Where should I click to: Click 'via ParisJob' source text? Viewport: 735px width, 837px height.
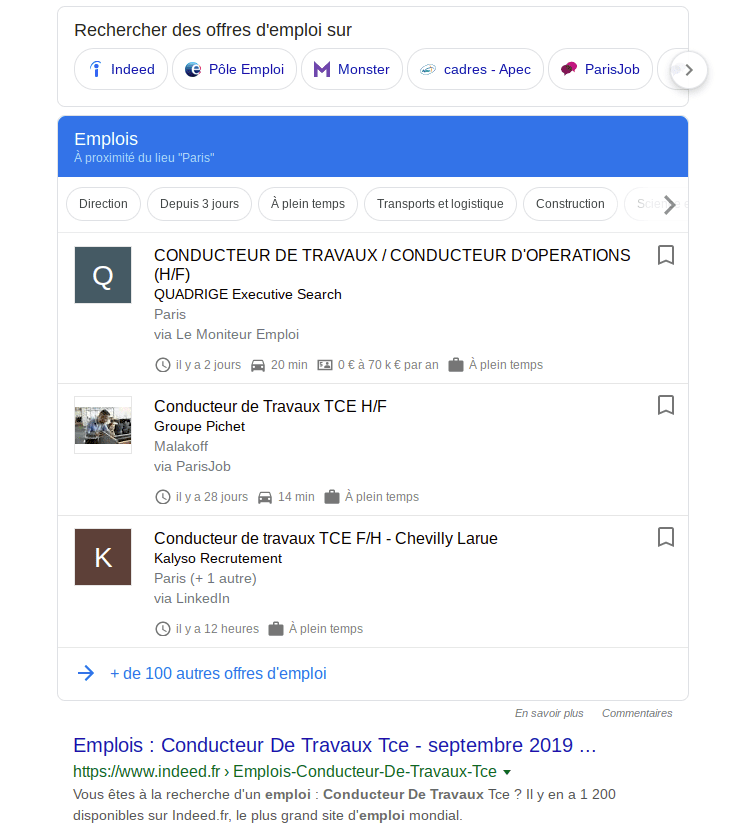coord(192,467)
